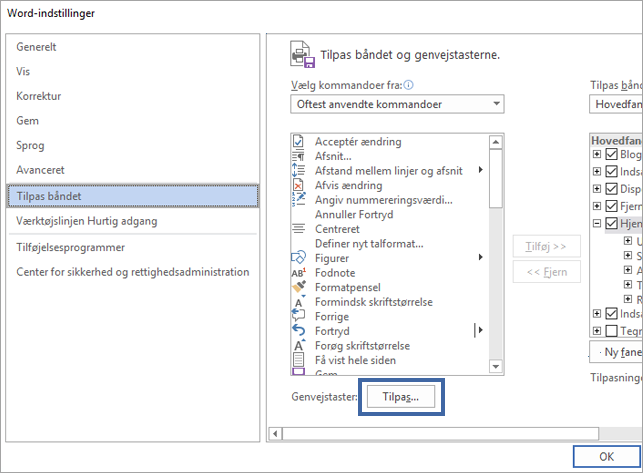Click the Angiv nummereringsværdi icon
This screenshot has height=473, width=643.
(298, 200)
